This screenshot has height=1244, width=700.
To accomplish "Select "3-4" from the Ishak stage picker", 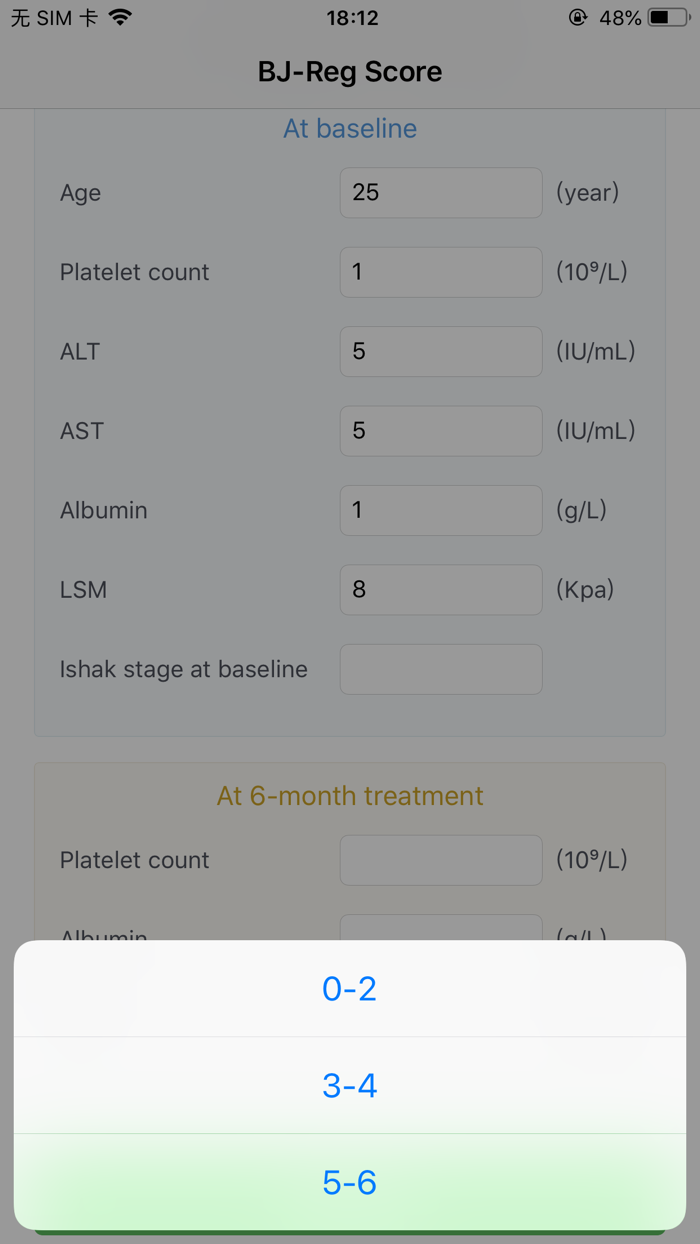I will (x=350, y=1085).
